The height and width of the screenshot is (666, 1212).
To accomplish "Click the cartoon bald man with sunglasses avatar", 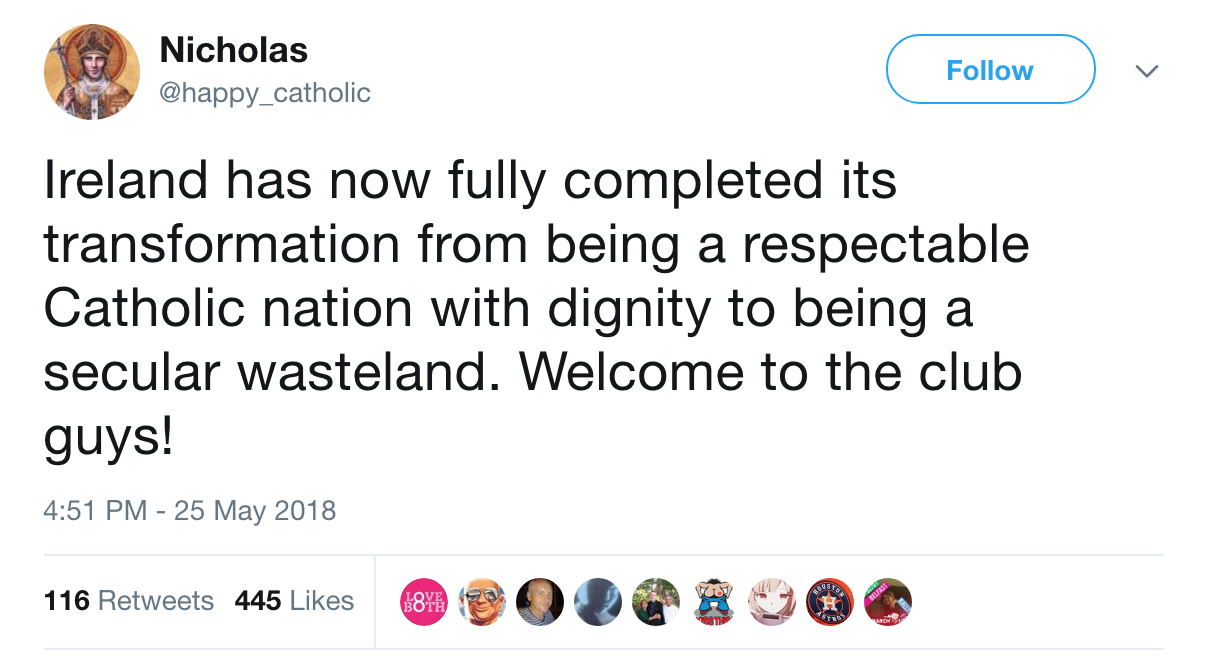I will [x=481, y=601].
